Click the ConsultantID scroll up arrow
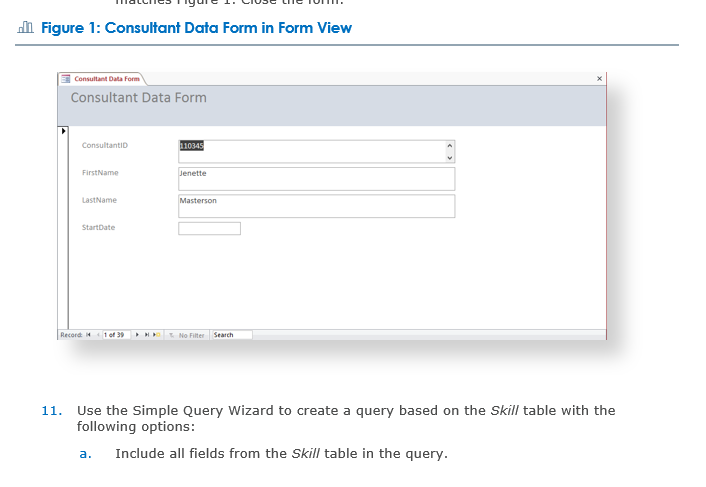This screenshot has width=706, height=487. click(x=449, y=145)
